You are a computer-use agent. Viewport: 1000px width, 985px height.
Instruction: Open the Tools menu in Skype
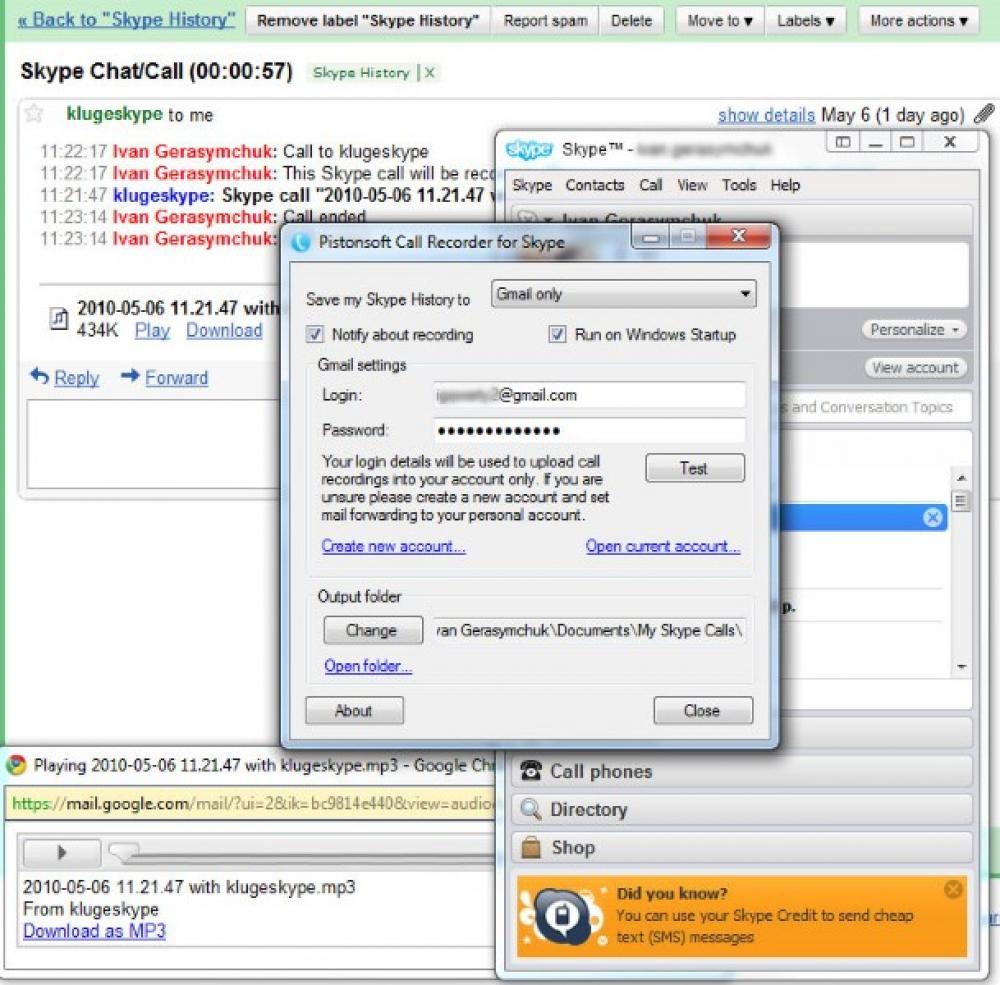coord(739,185)
